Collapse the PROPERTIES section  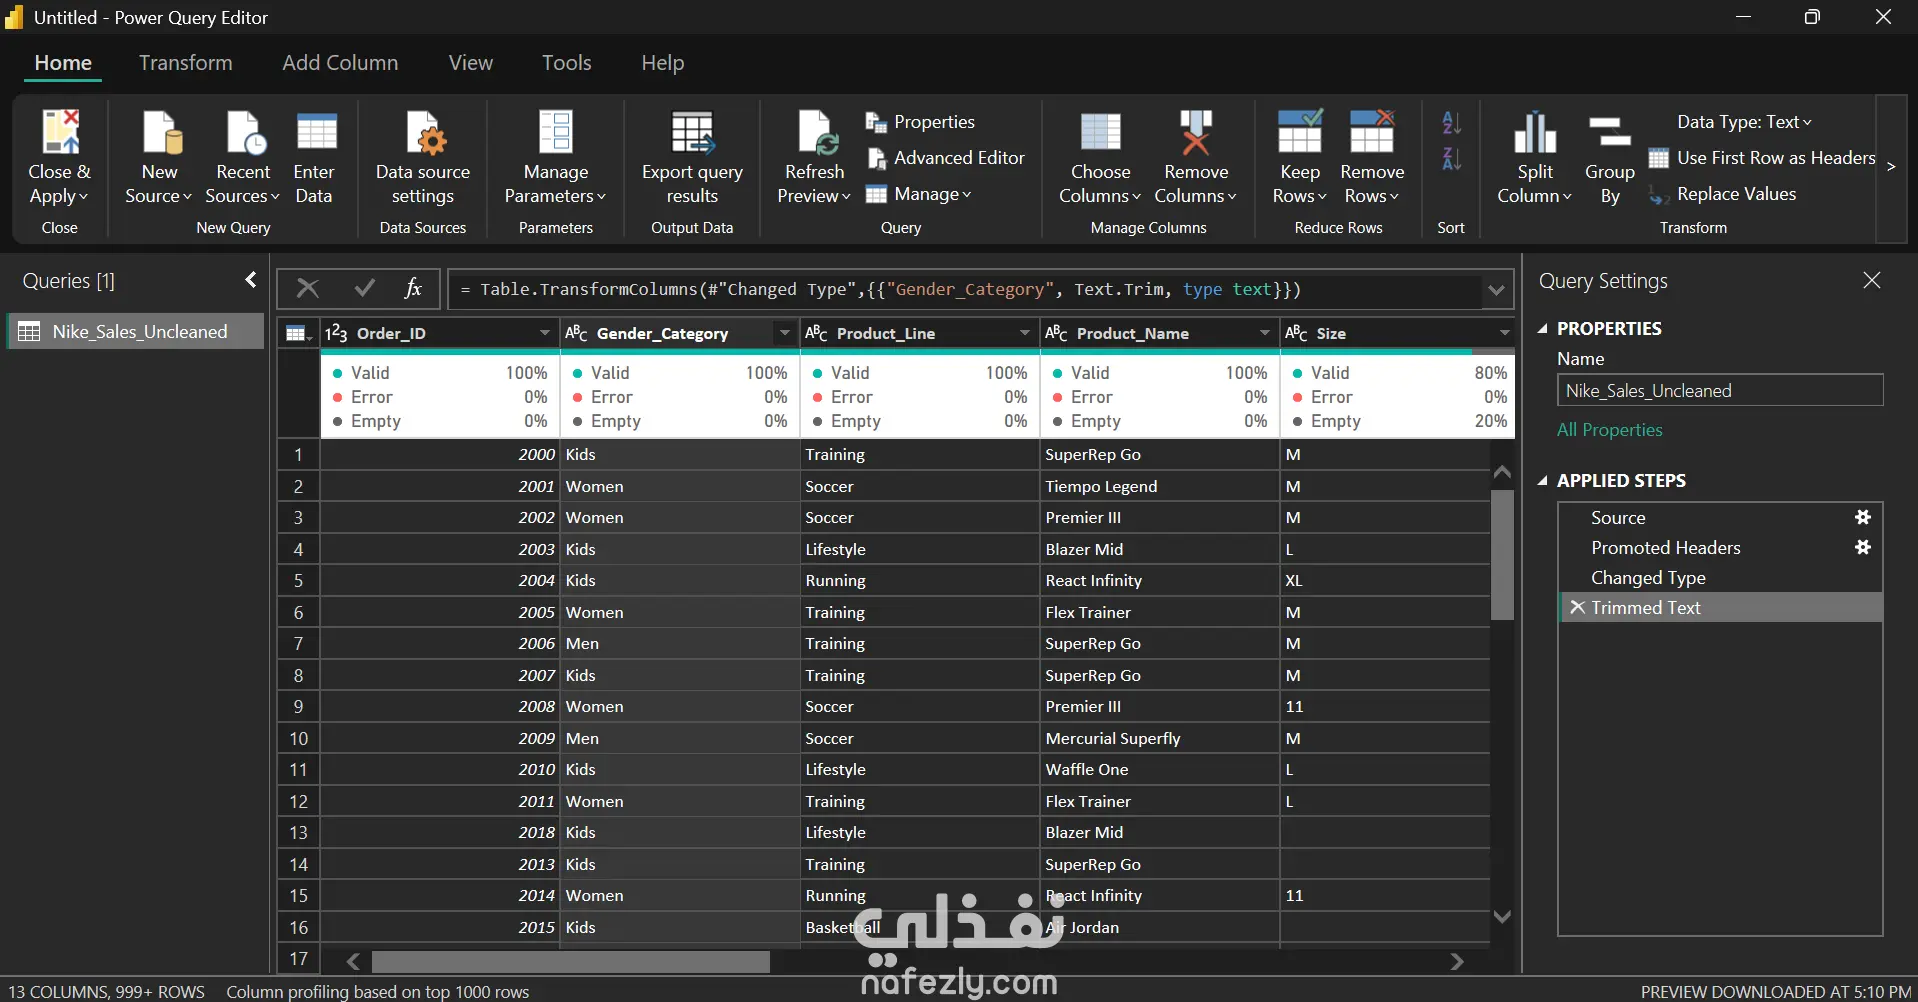[x=1543, y=328]
